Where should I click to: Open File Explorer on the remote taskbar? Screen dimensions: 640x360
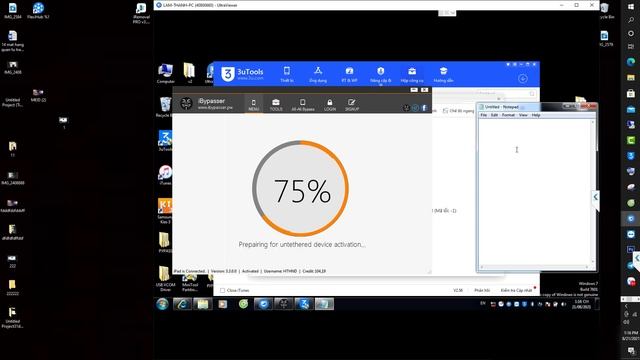(x=203, y=304)
